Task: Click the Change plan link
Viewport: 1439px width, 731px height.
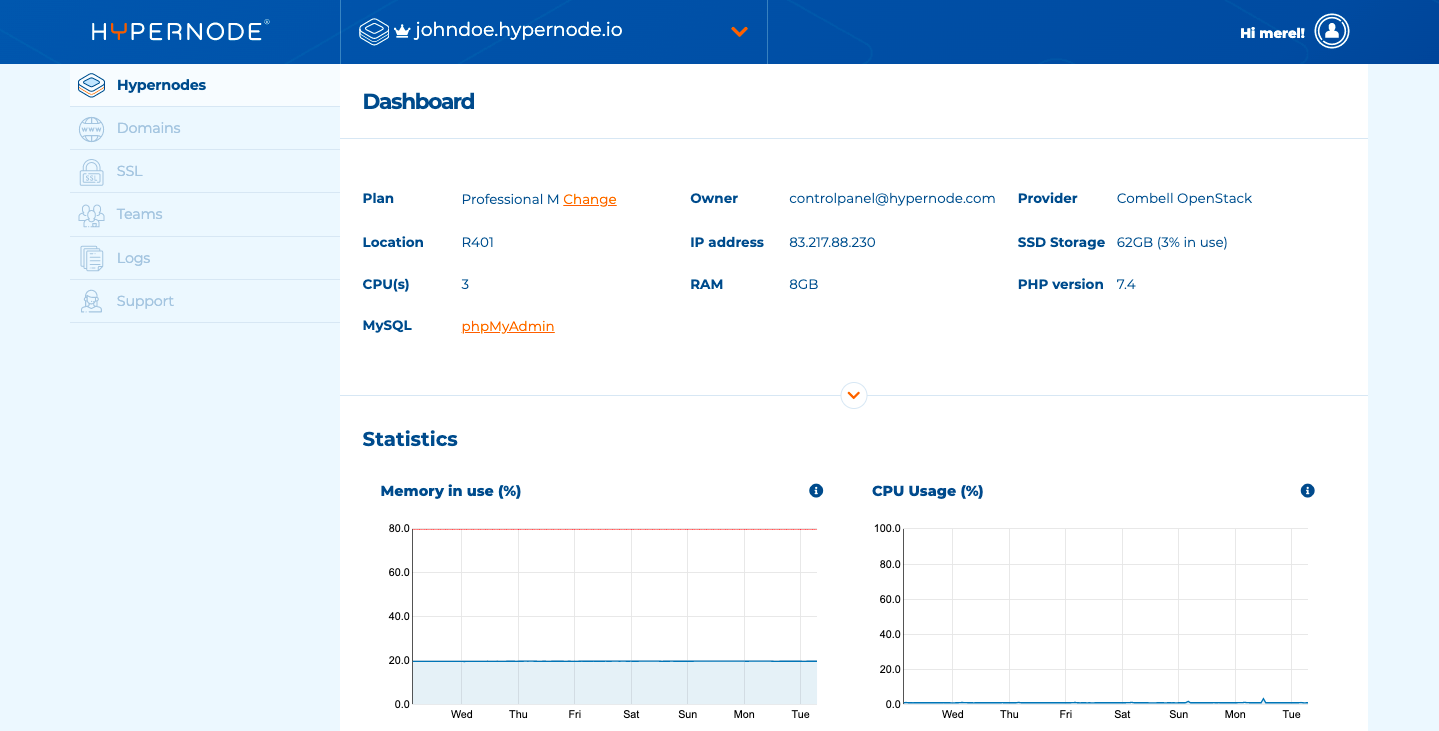Action: (589, 199)
